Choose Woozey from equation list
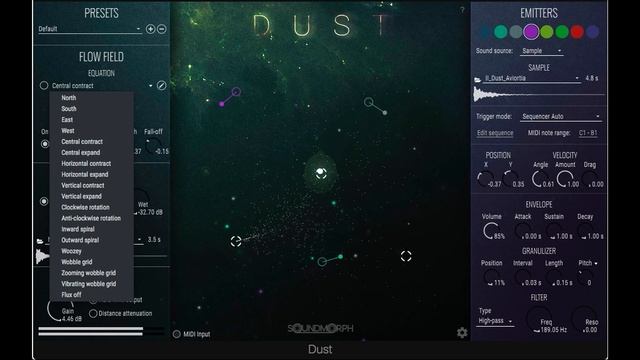 pyautogui.click(x=71, y=251)
